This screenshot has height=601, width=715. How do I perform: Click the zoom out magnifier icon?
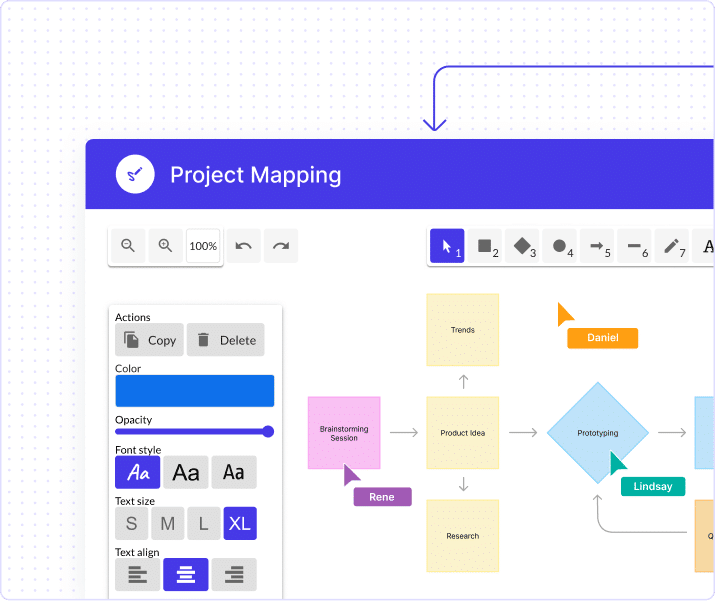tap(128, 246)
